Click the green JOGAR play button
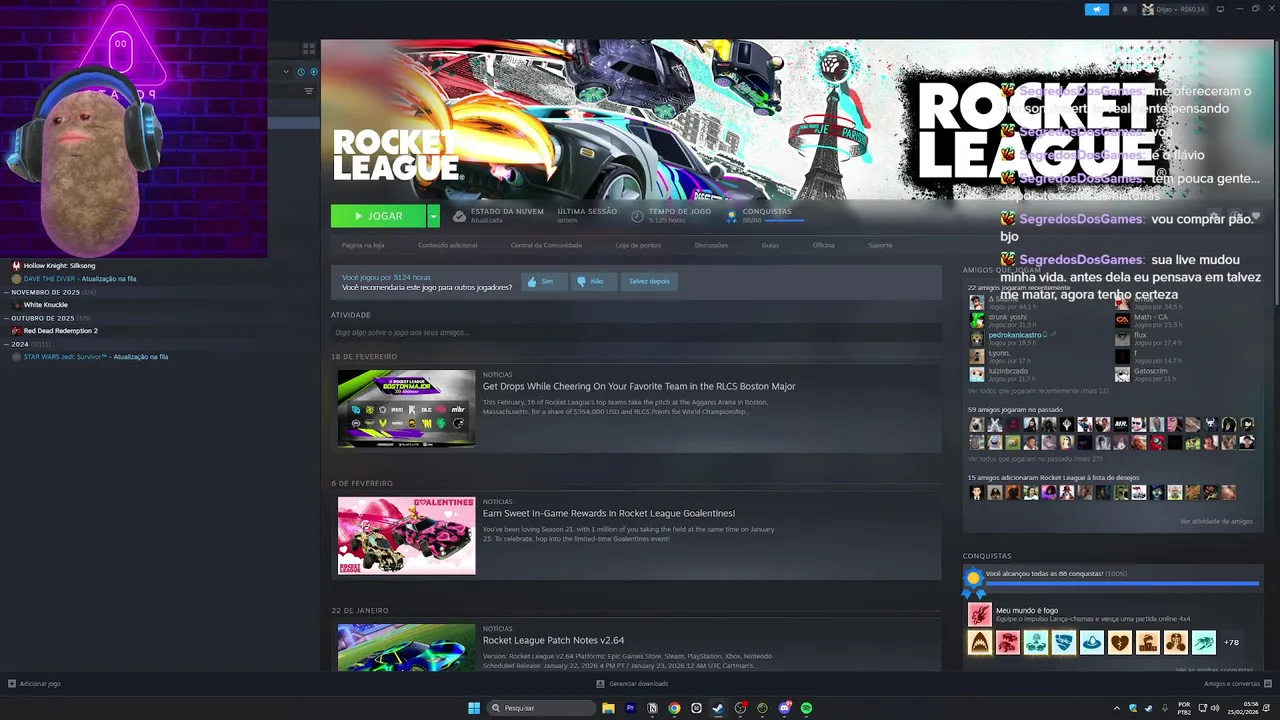The image size is (1280, 720). tap(378, 216)
